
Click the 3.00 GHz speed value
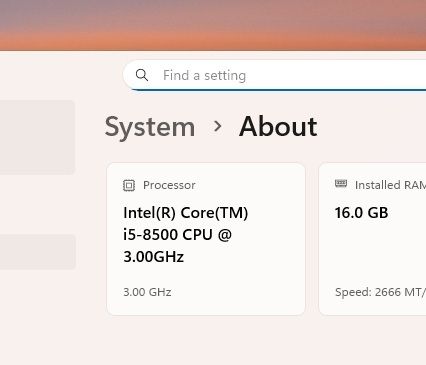click(147, 292)
